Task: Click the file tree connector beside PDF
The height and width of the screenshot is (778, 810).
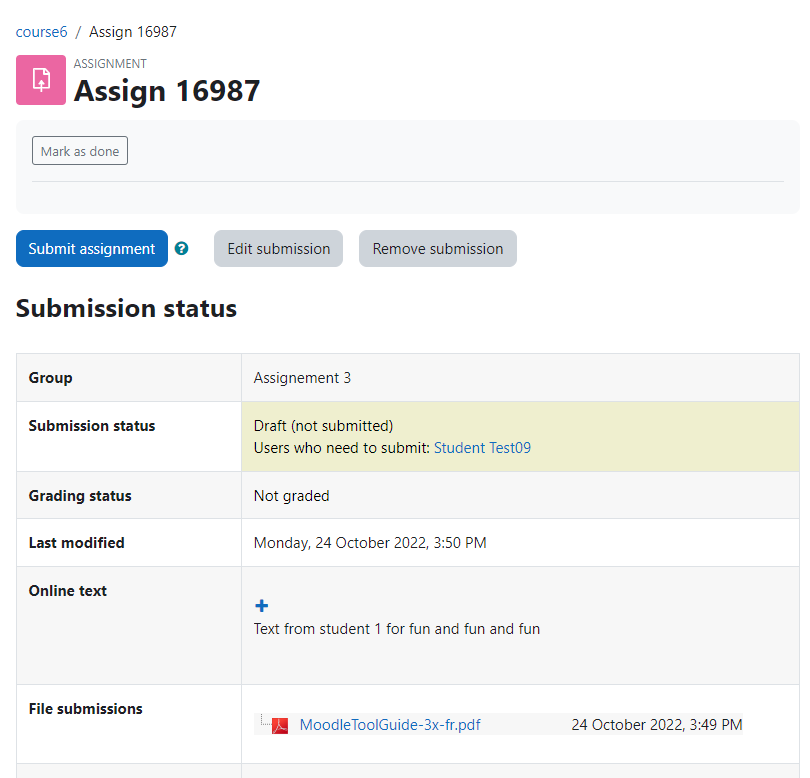Action: coord(264,720)
